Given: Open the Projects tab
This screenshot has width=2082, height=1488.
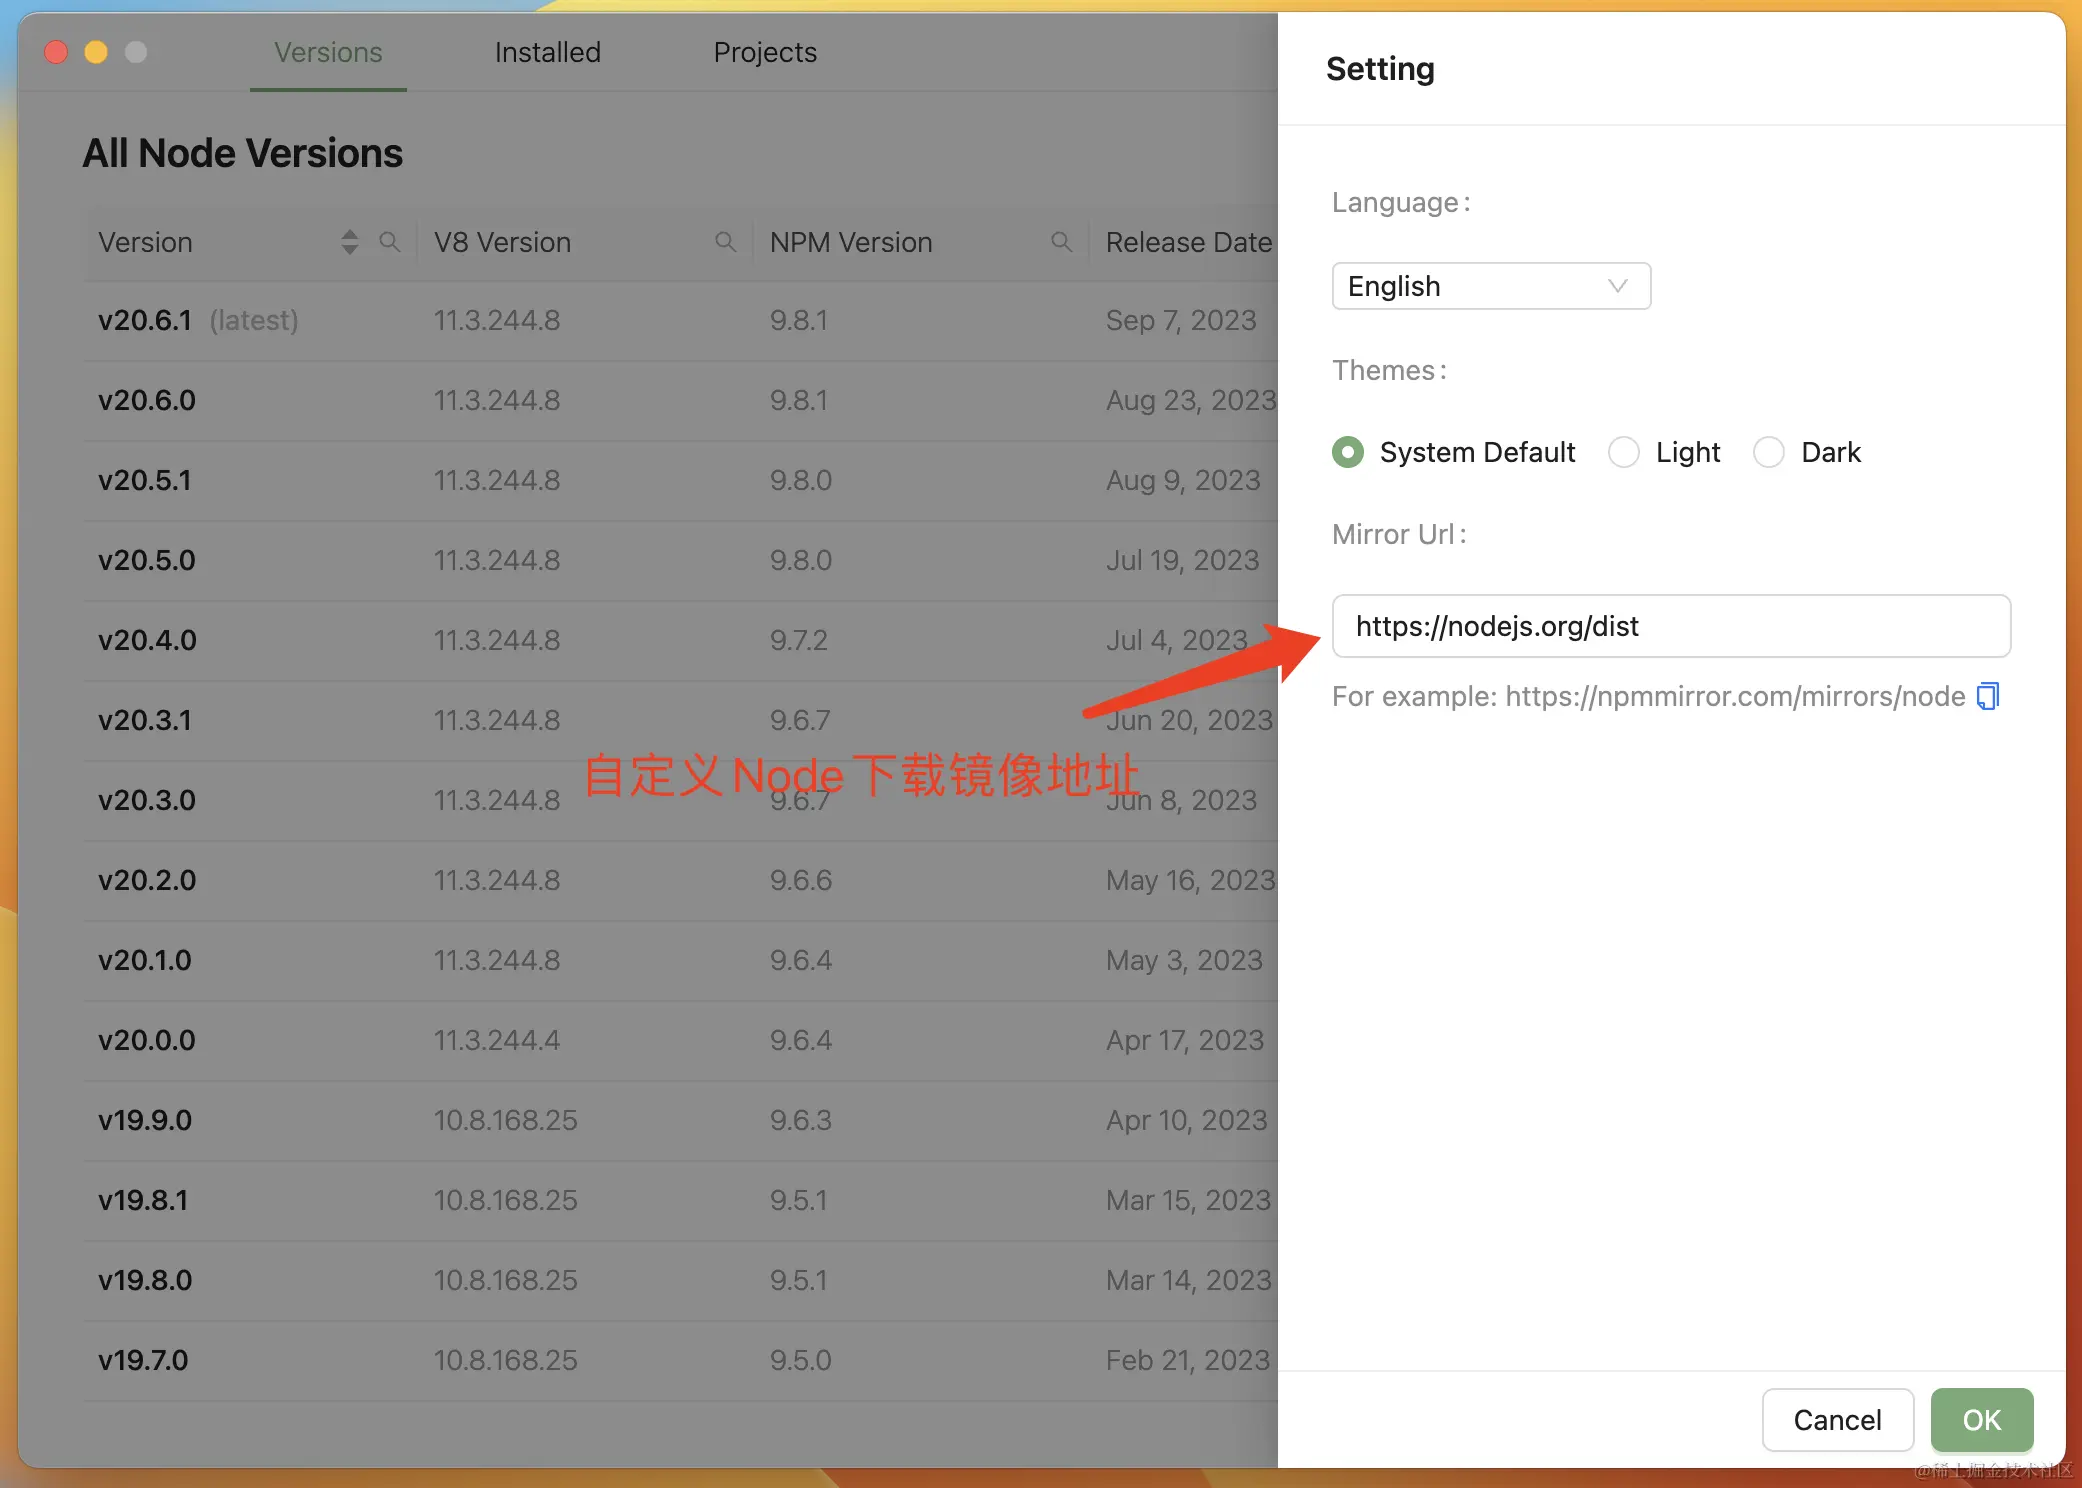Looking at the screenshot, I should (x=765, y=52).
